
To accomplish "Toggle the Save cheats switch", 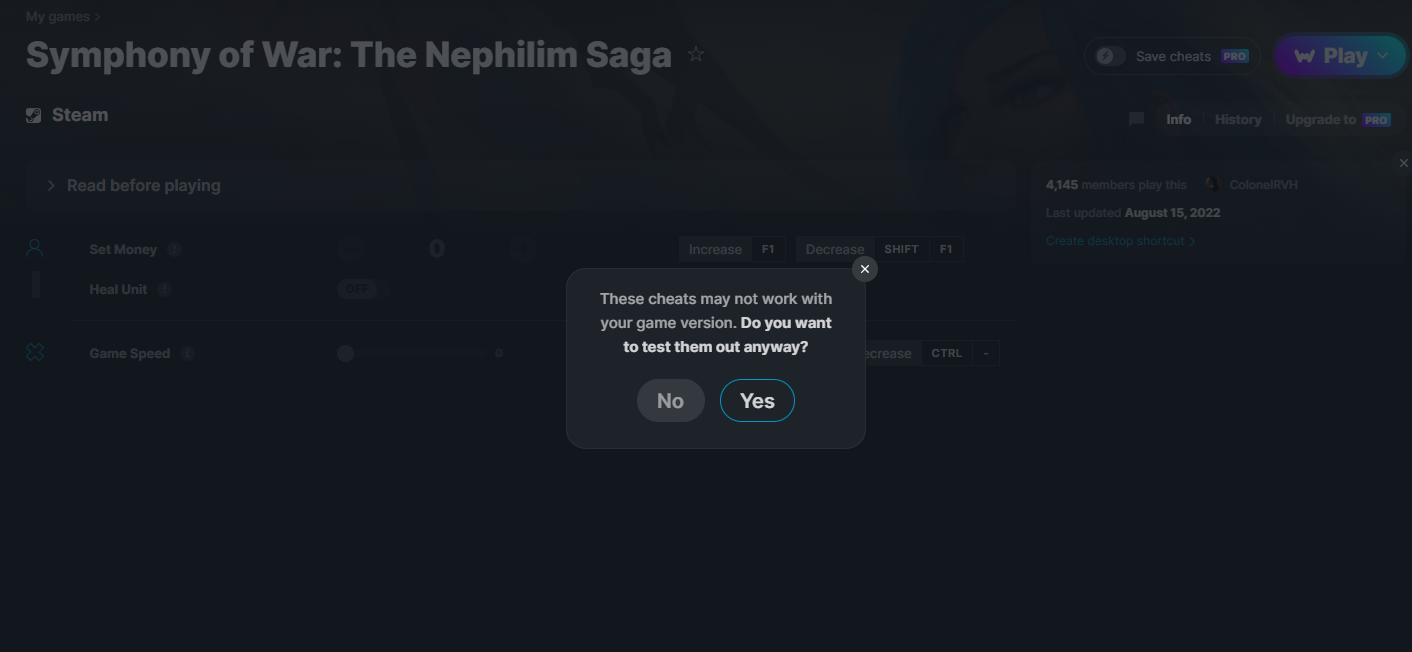I will [x=1110, y=56].
